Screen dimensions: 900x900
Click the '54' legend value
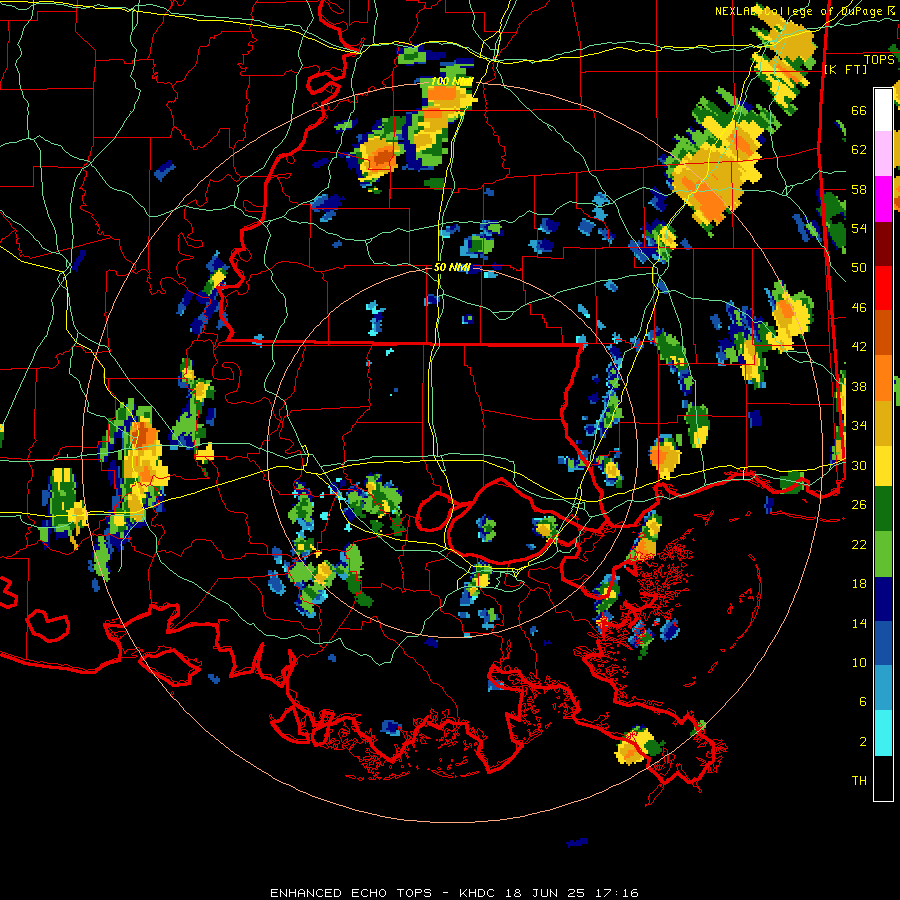859,228
